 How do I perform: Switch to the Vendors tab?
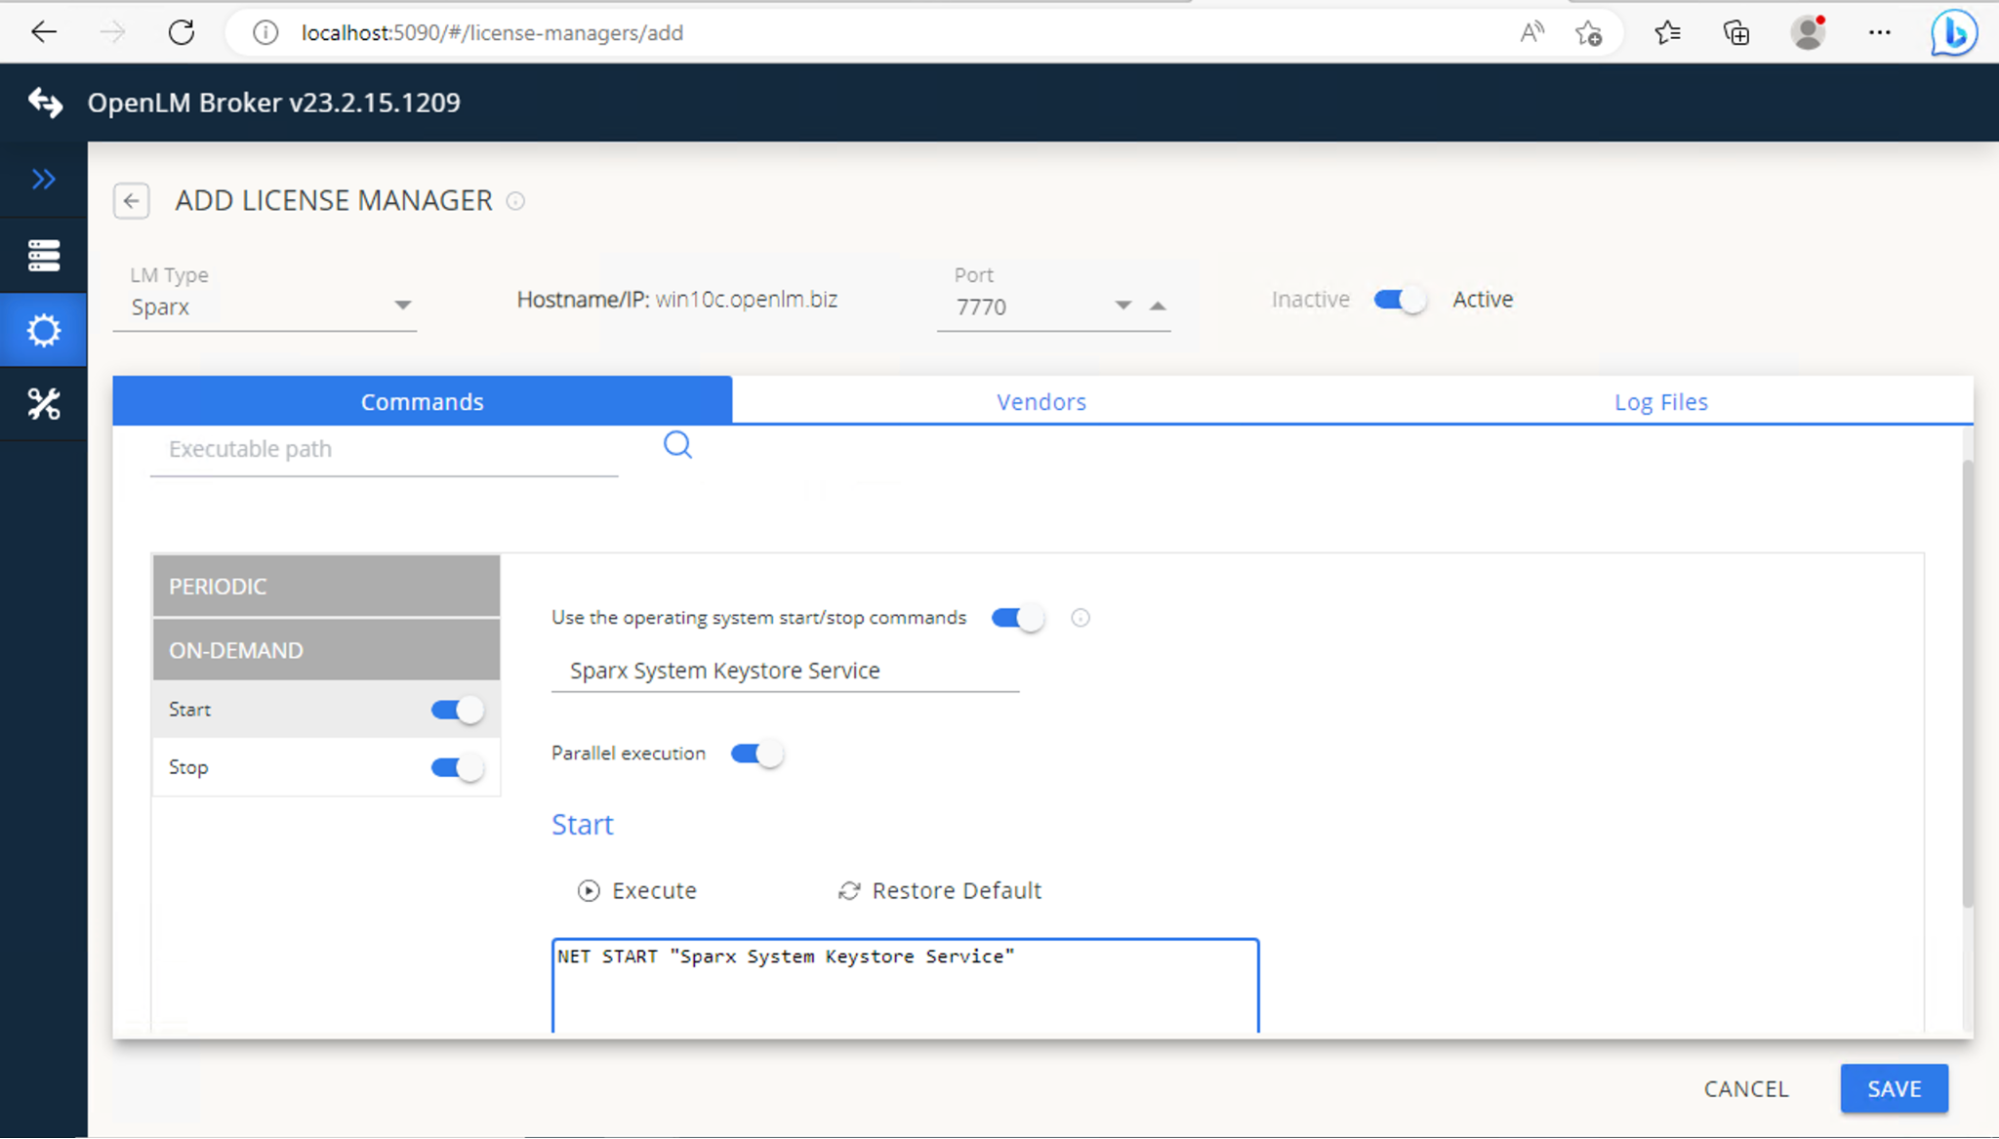point(1041,401)
